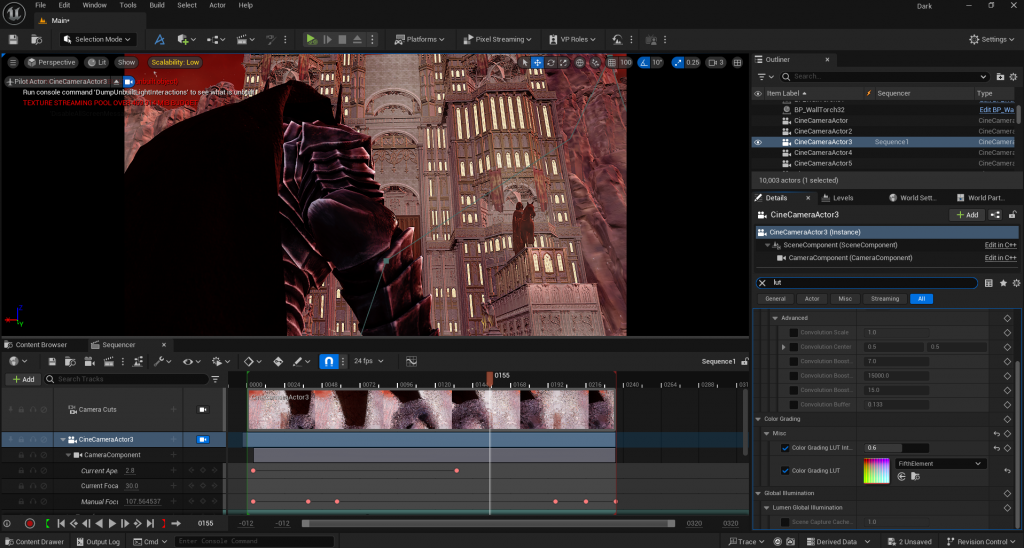Save the current level using floppy icon
Screen dimensions: 1024x548
pyautogui.click(x=13, y=39)
